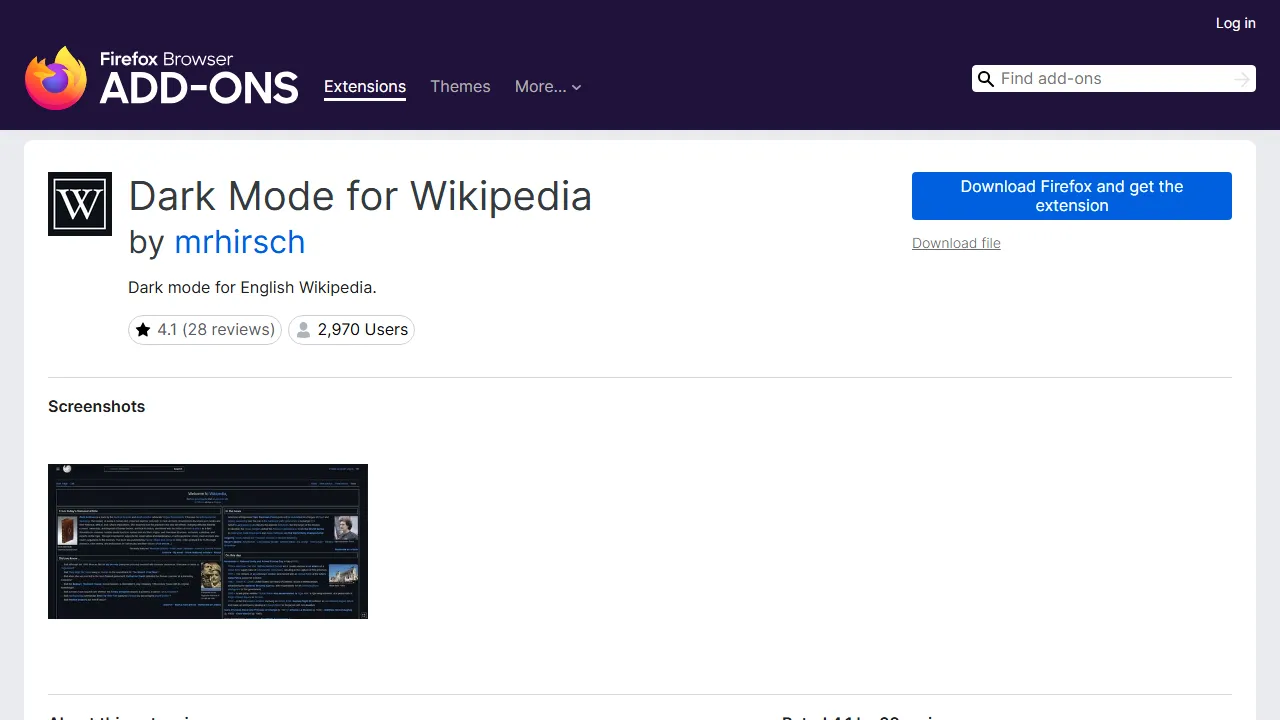Click the arrow icon inside the search bar
The image size is (1280, 720).
click(x=1241, y=78)
